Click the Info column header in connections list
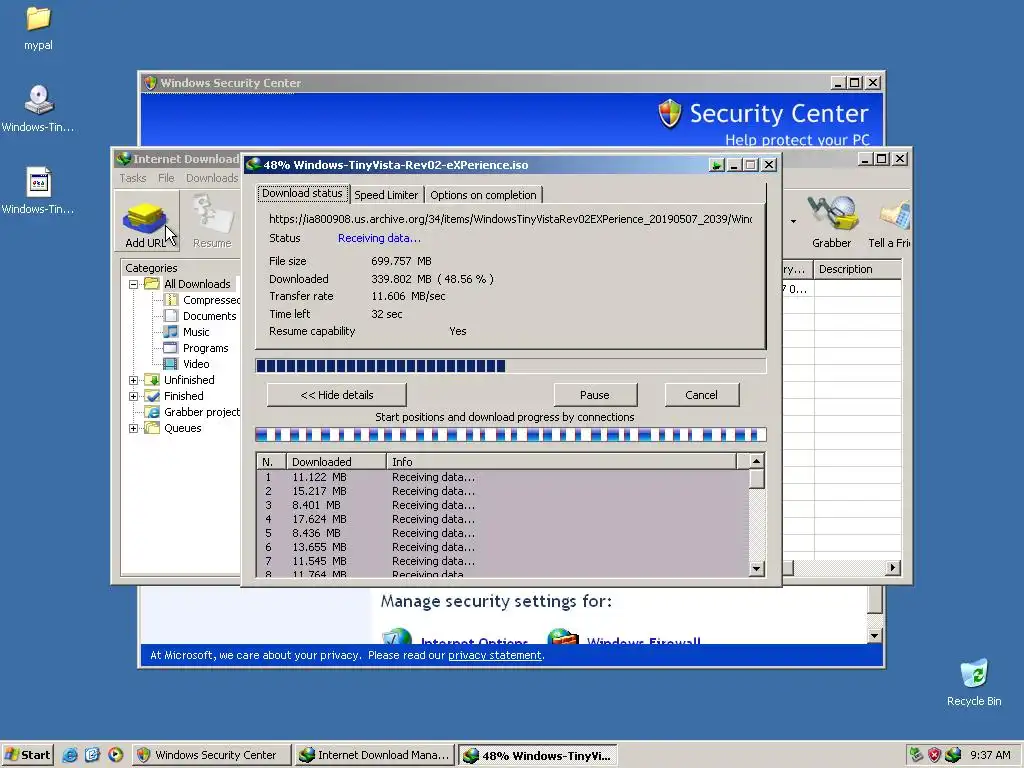1024x768 pixels. coord(561,462)
